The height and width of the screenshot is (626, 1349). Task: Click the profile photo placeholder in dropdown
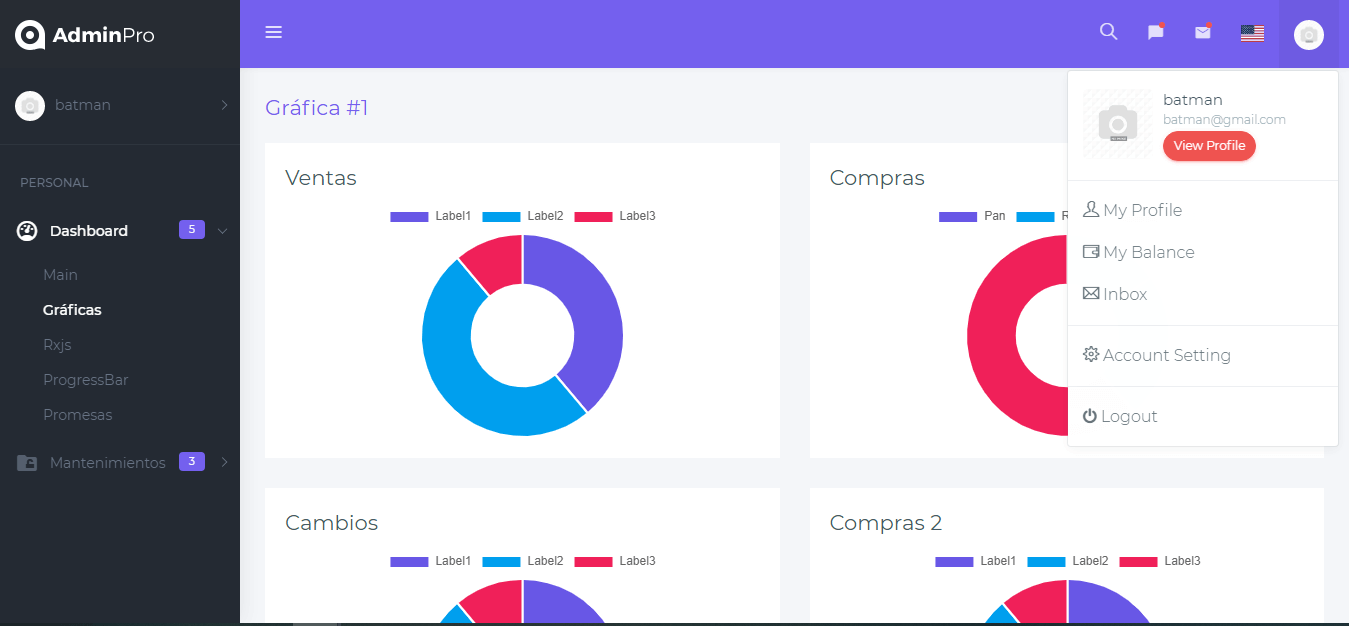point(1118,124)
